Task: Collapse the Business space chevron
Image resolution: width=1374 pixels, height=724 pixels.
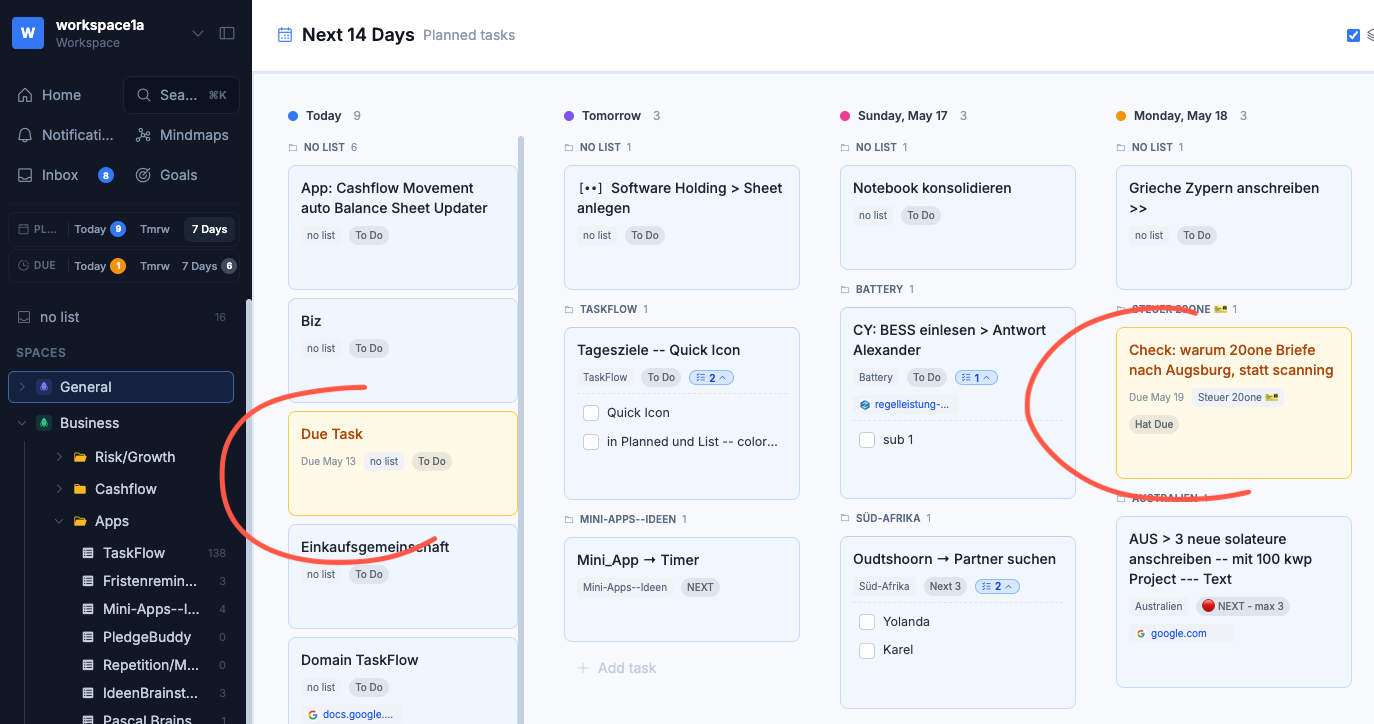Action: 22,423
